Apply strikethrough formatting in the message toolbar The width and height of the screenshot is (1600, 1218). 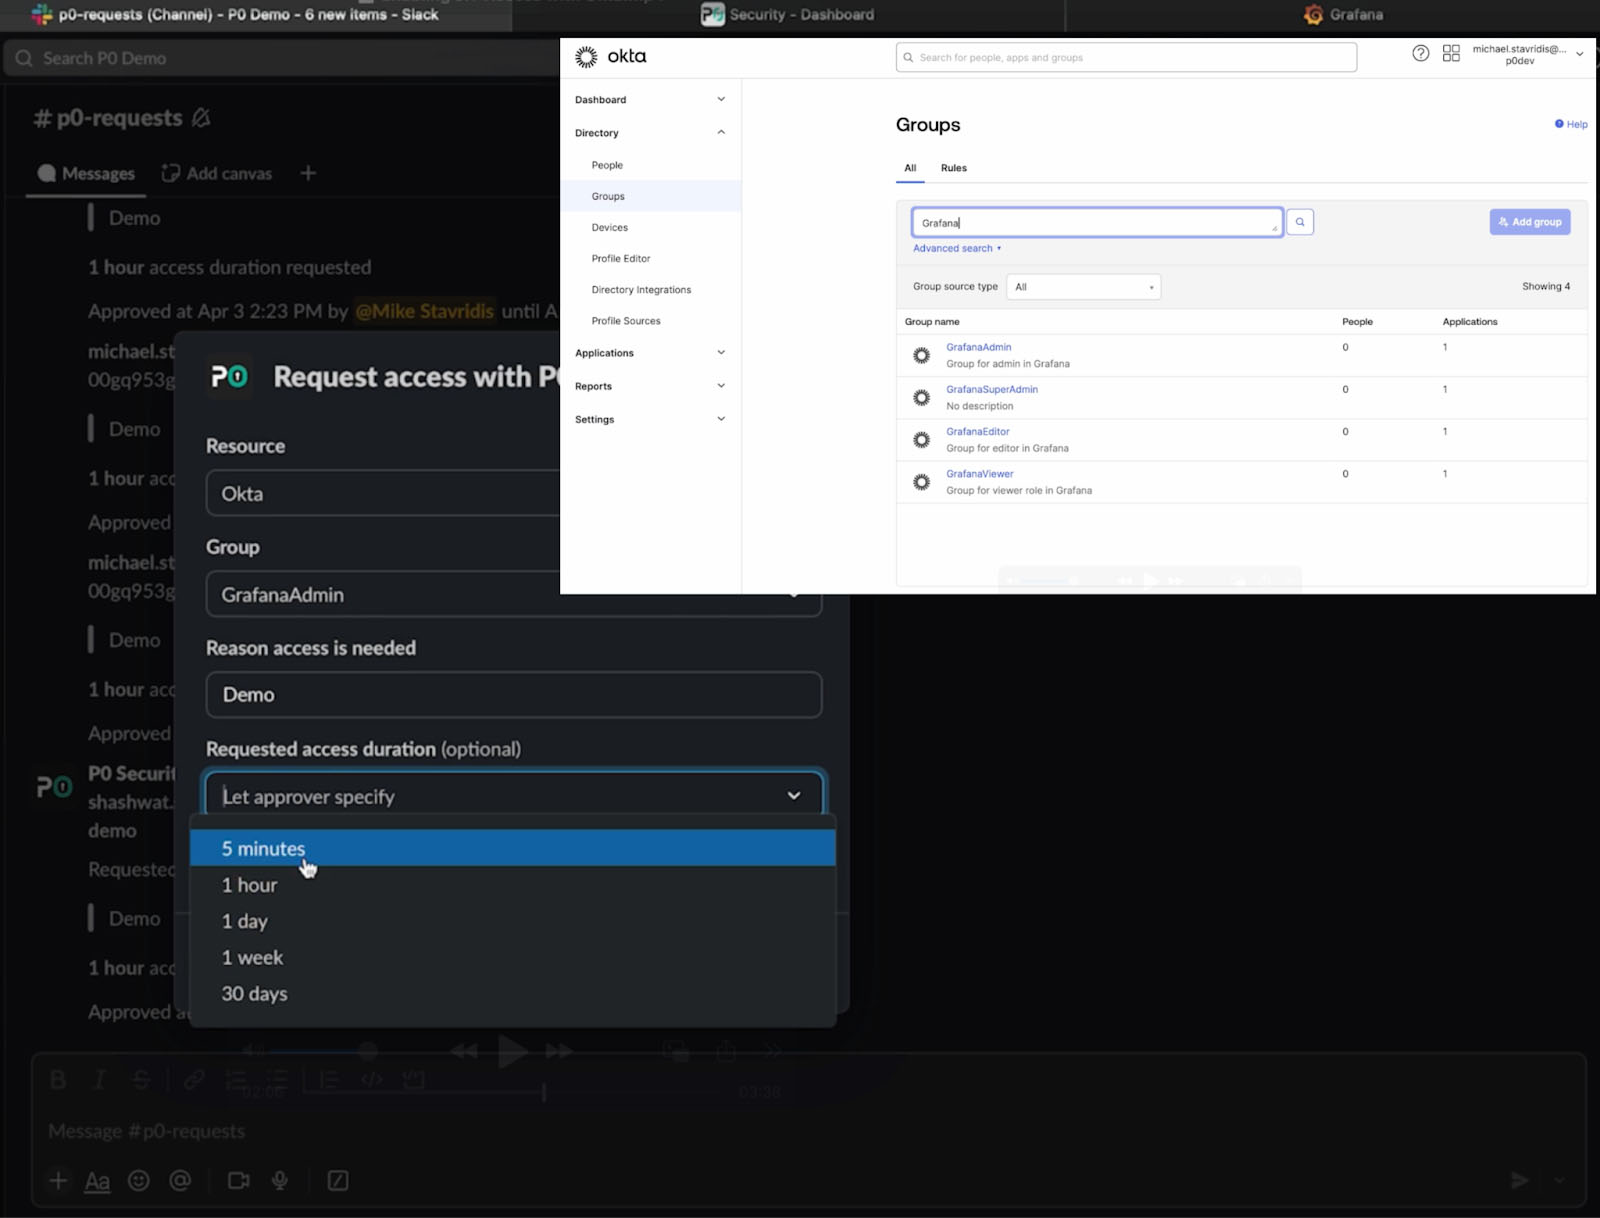pos(141,1080)
